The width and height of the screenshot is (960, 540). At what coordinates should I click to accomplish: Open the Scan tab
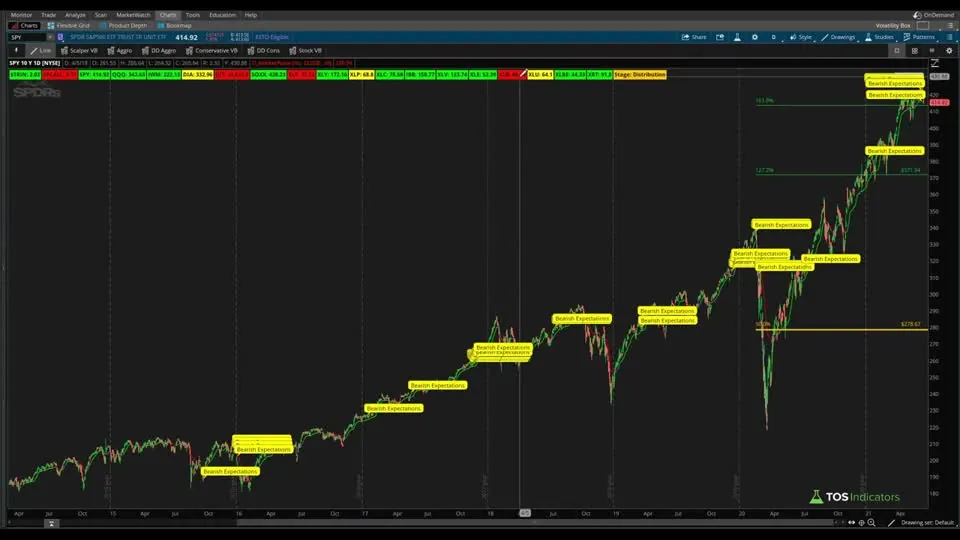pyautogui.click(x=100, y=15)
